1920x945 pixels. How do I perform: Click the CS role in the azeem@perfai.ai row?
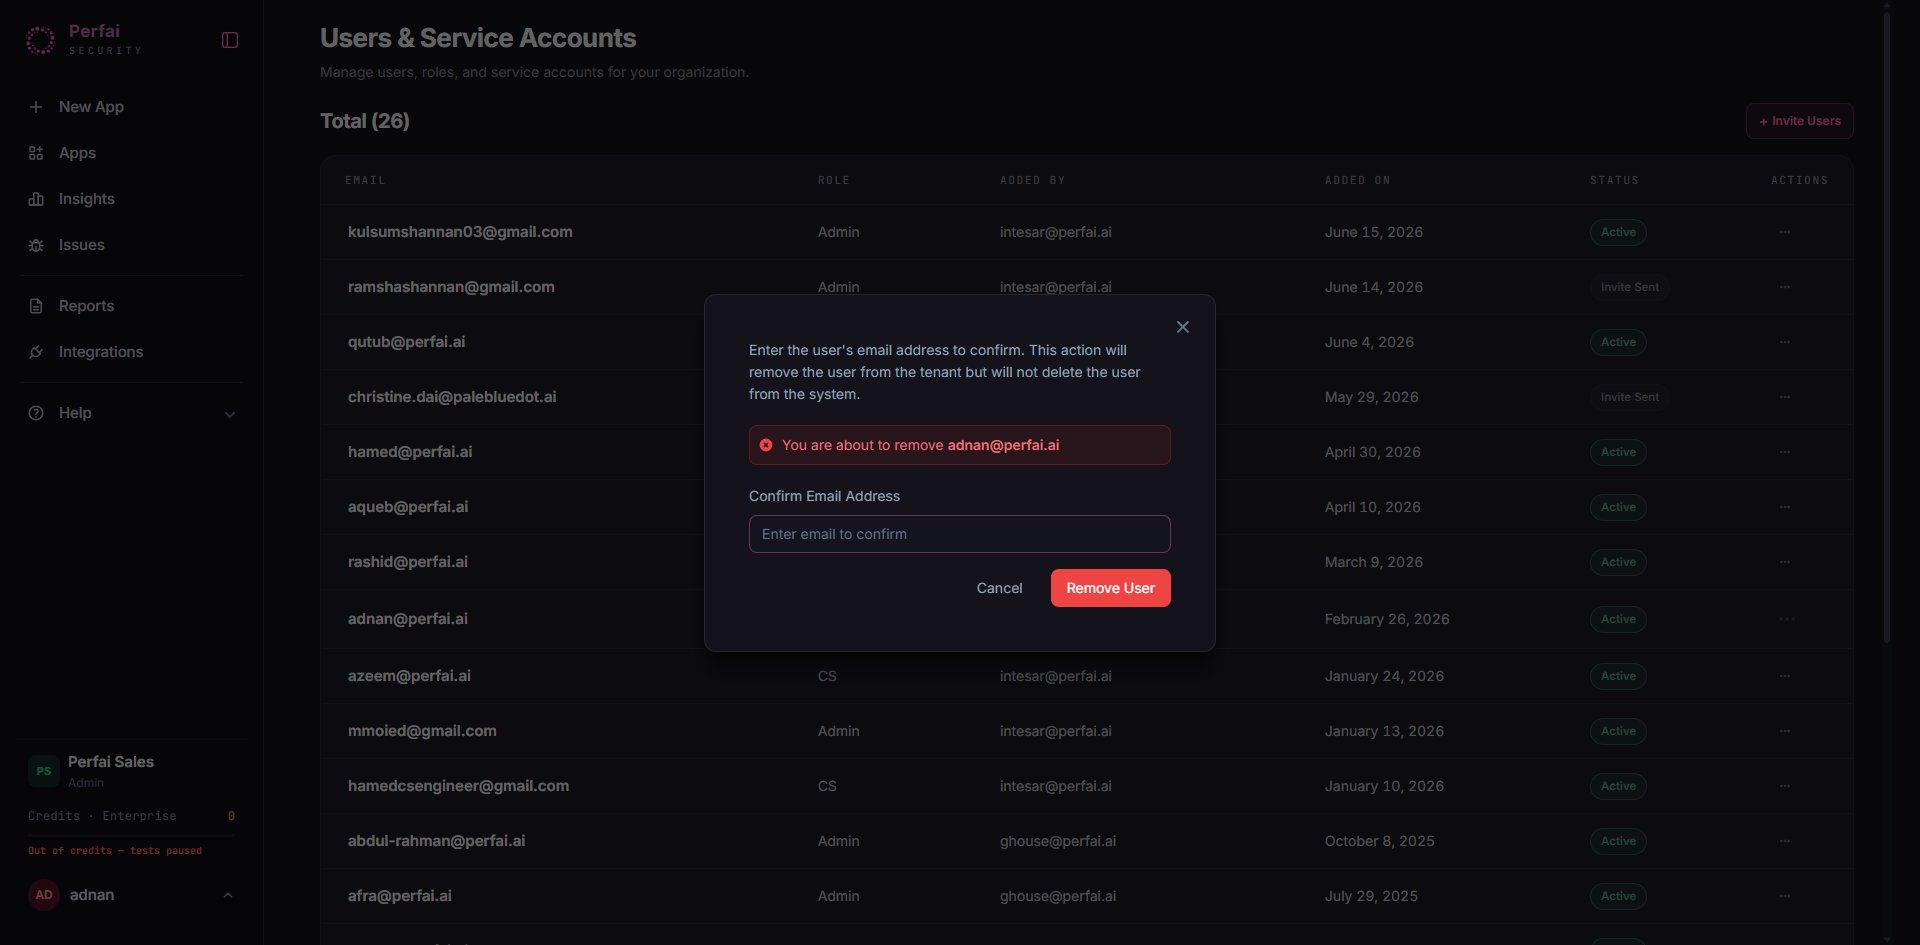click(x=827, y=676)
